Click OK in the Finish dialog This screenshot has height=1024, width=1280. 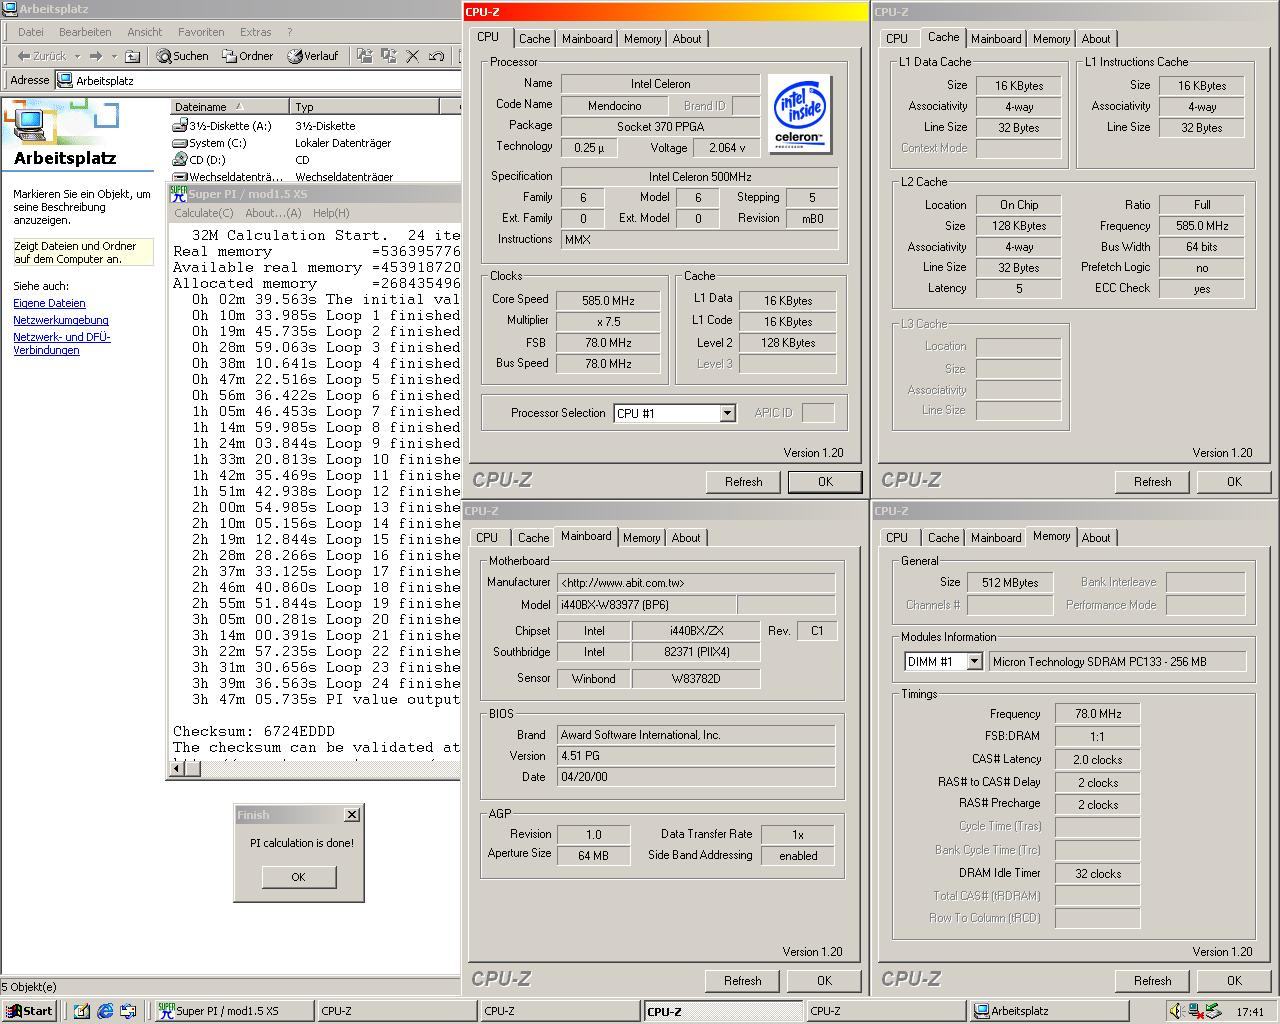point(298,877)
